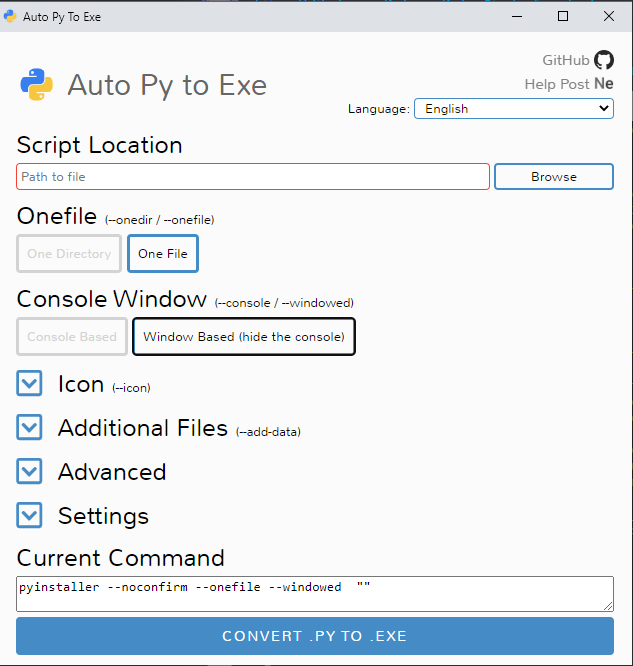Click inside the Current Command text area
The width and height of the screenshot is (633, 666).
pos(315,594)
